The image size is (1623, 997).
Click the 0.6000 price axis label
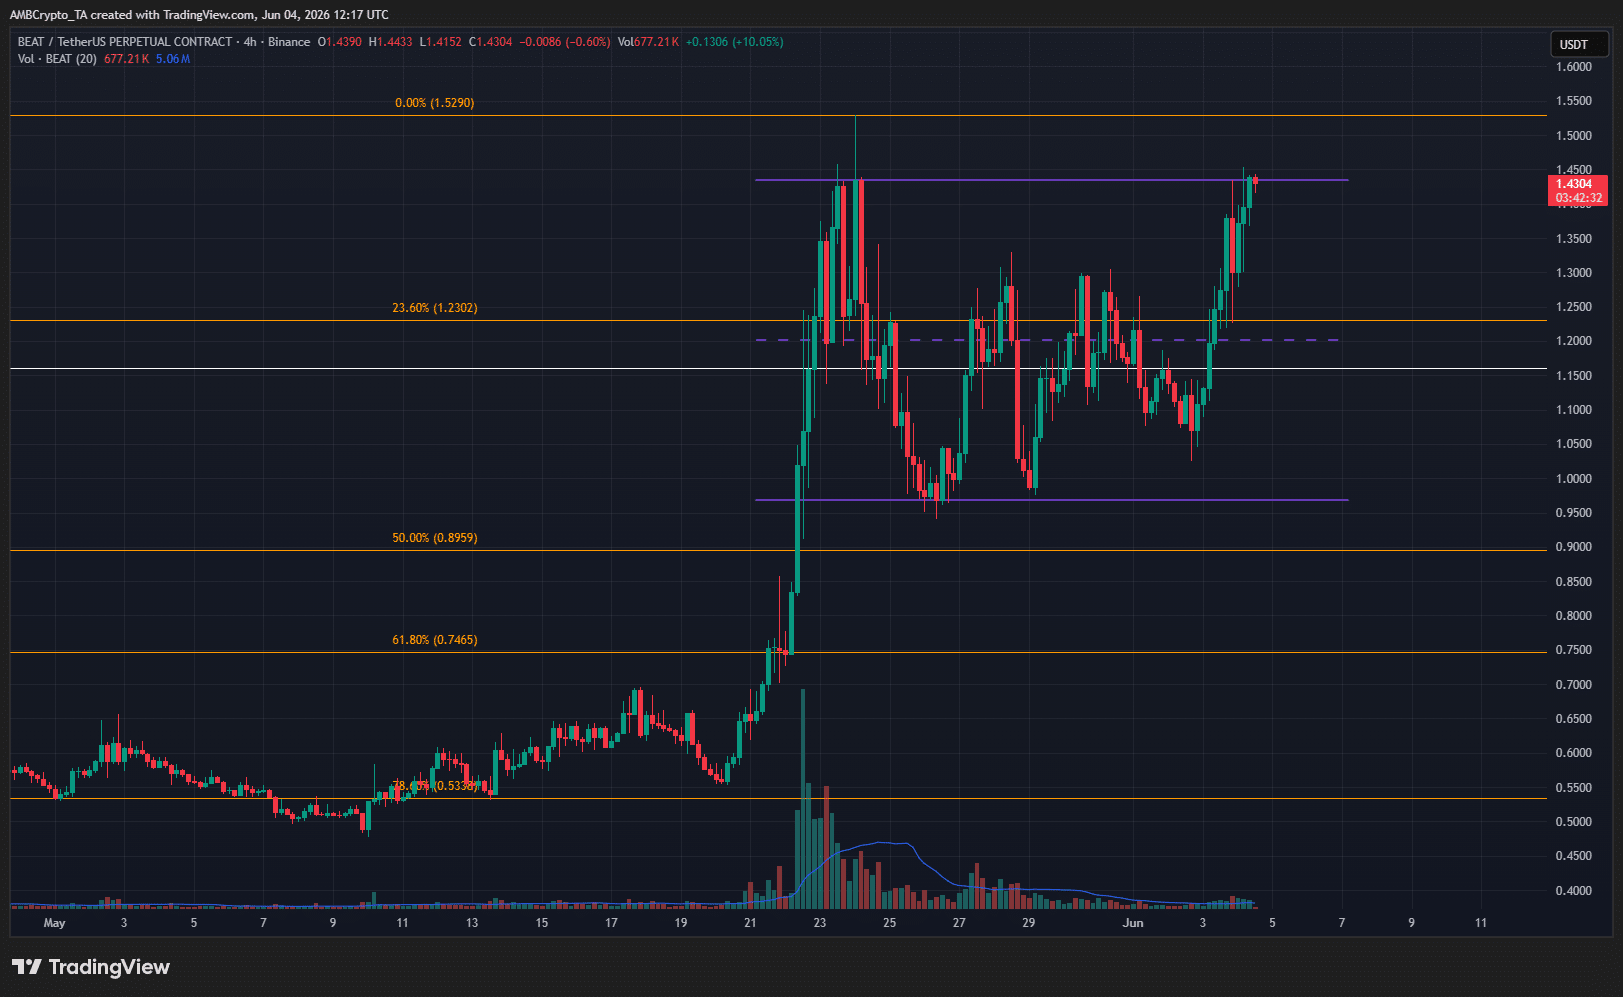(1574, 753)
